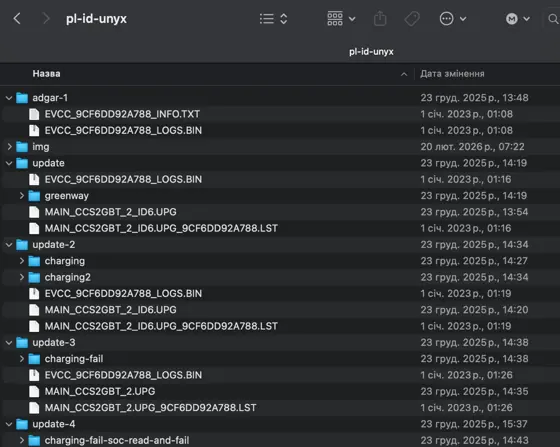Expand the greenway folder
The height and width of the screenshot is (447, 560).
(21, 196)
